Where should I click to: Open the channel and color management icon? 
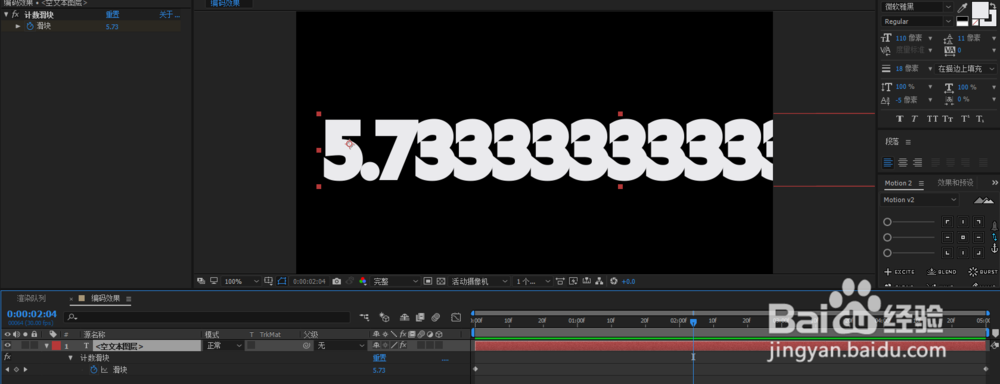click(363, 281)
